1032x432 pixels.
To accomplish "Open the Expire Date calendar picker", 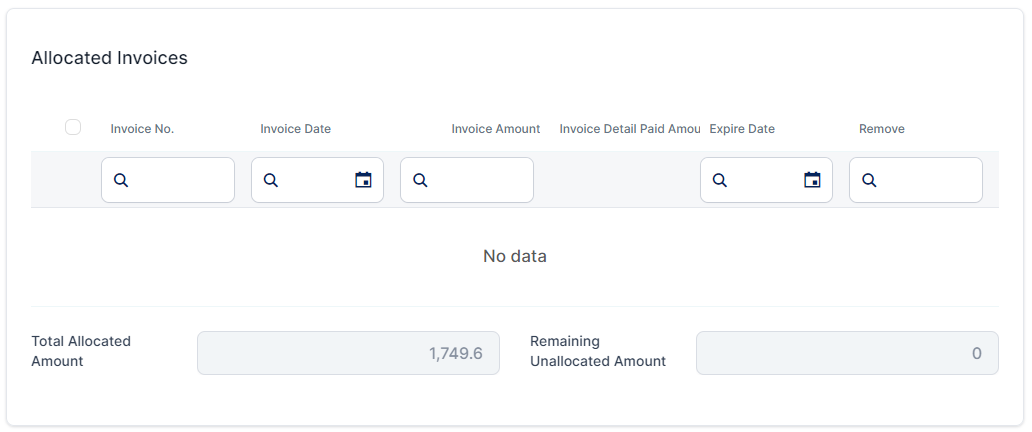I will [x=812, y=180].
